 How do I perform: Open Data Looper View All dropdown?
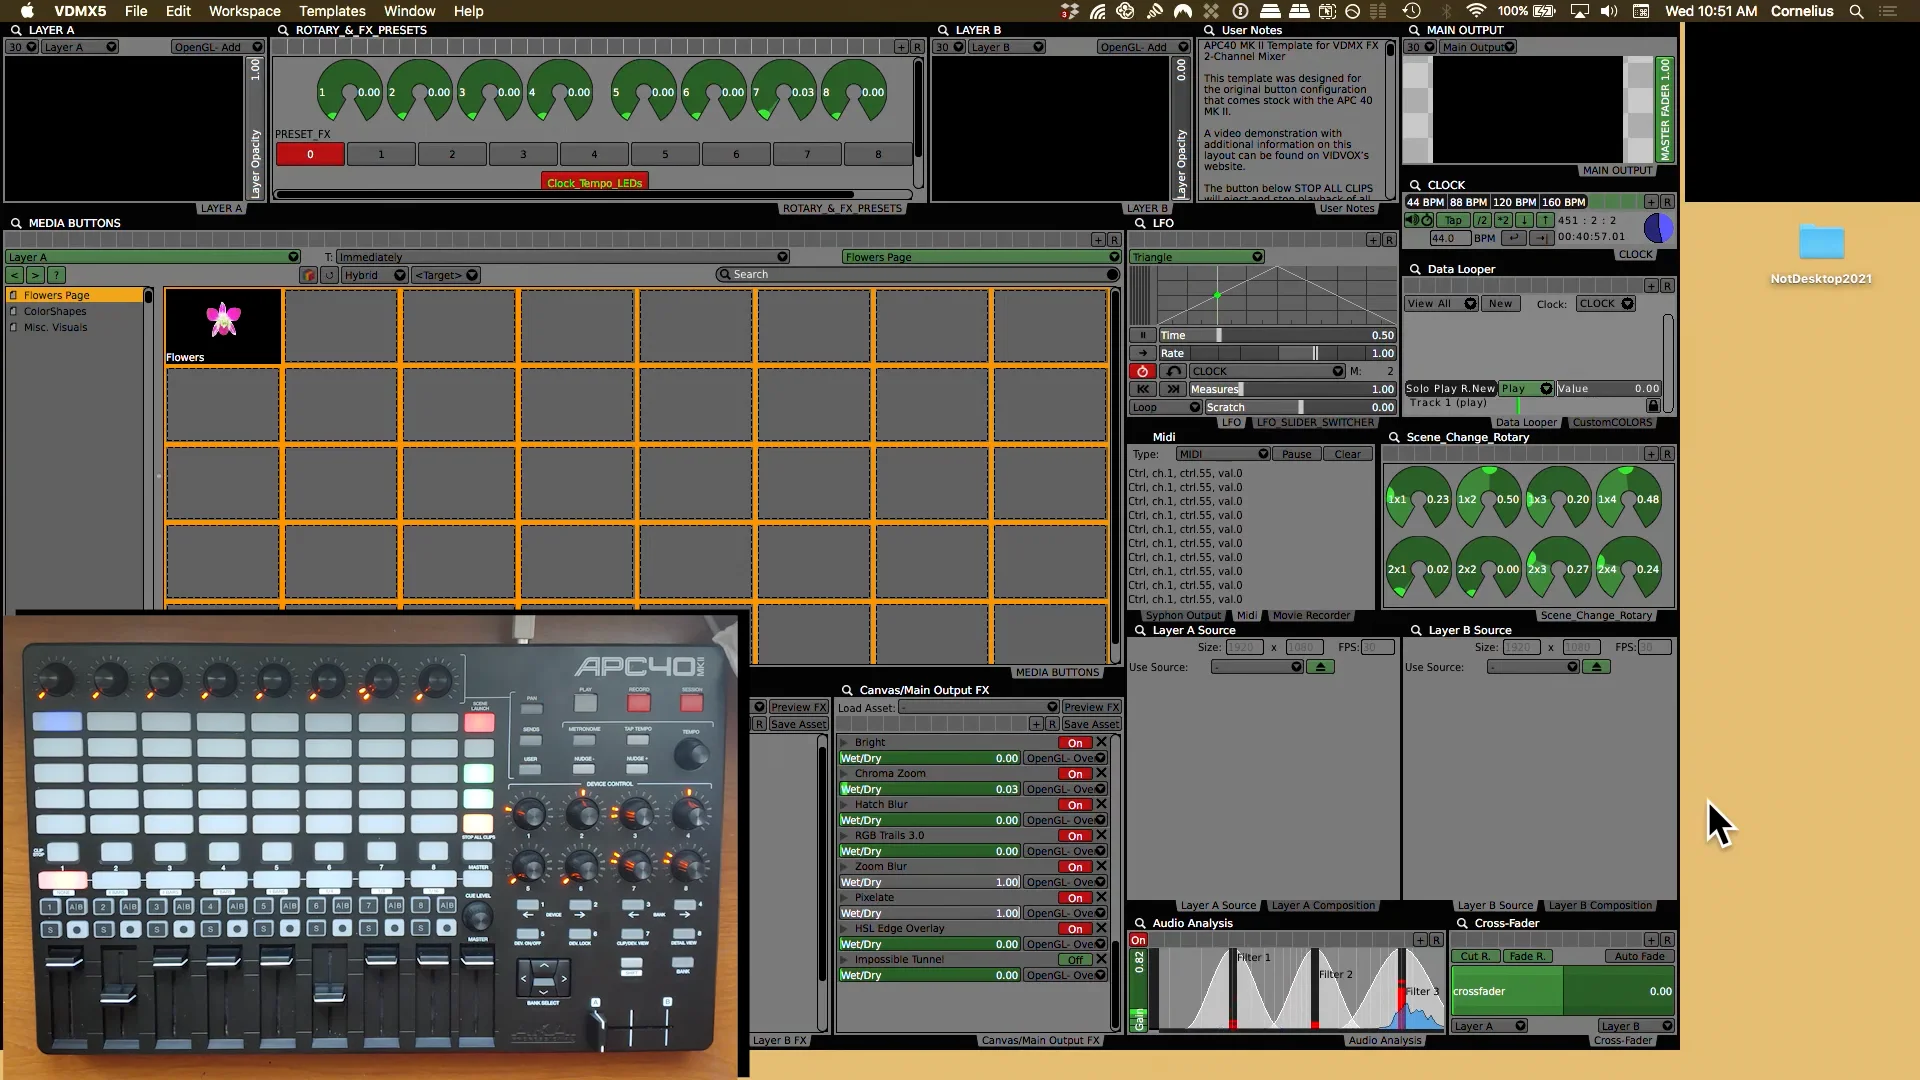pyautogui.click(x=1441, y=304)
